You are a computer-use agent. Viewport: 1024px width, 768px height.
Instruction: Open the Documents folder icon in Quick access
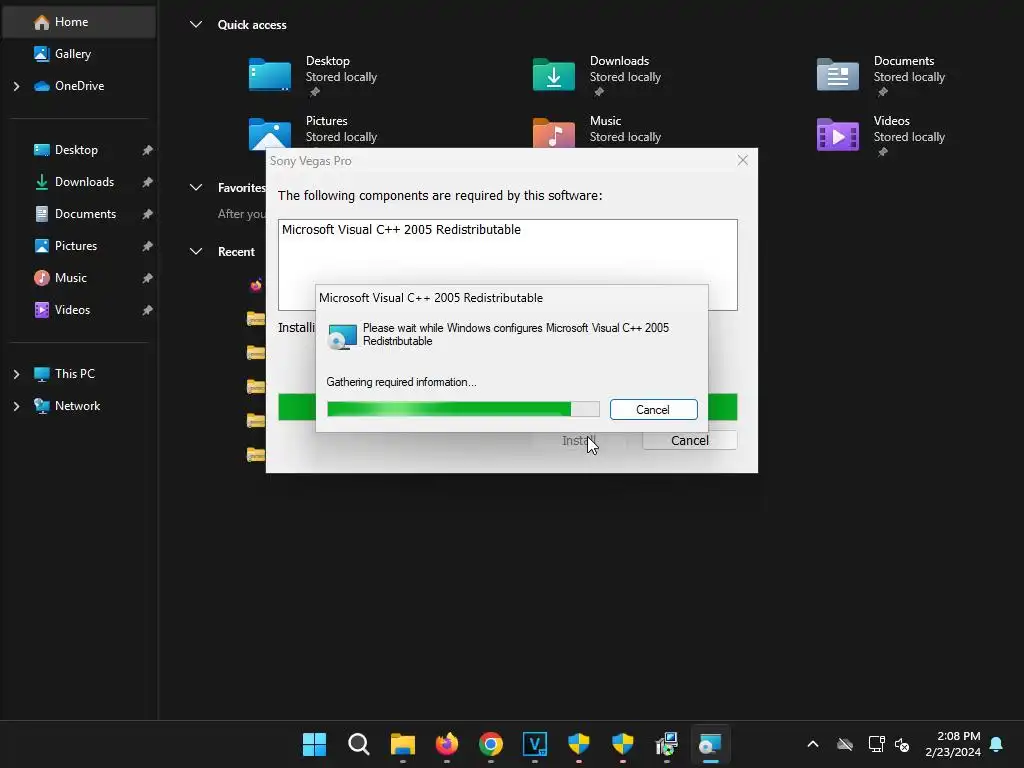(838, 74)
